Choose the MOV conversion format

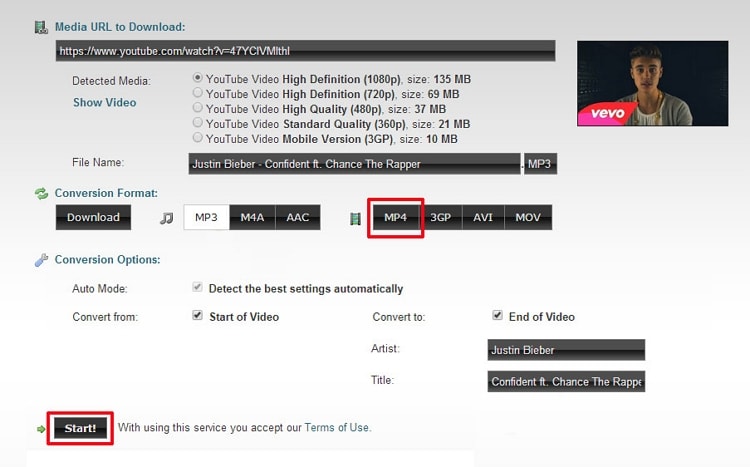(x=528, y=217)
